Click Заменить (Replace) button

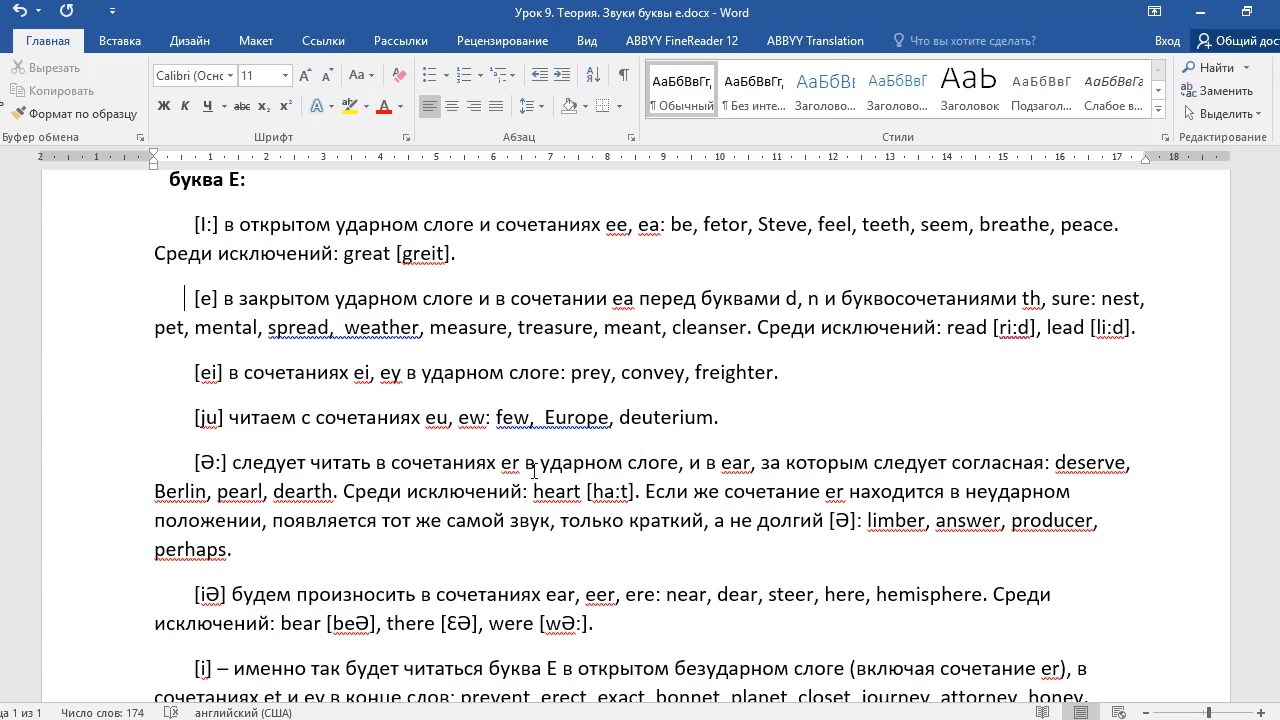1217,91
